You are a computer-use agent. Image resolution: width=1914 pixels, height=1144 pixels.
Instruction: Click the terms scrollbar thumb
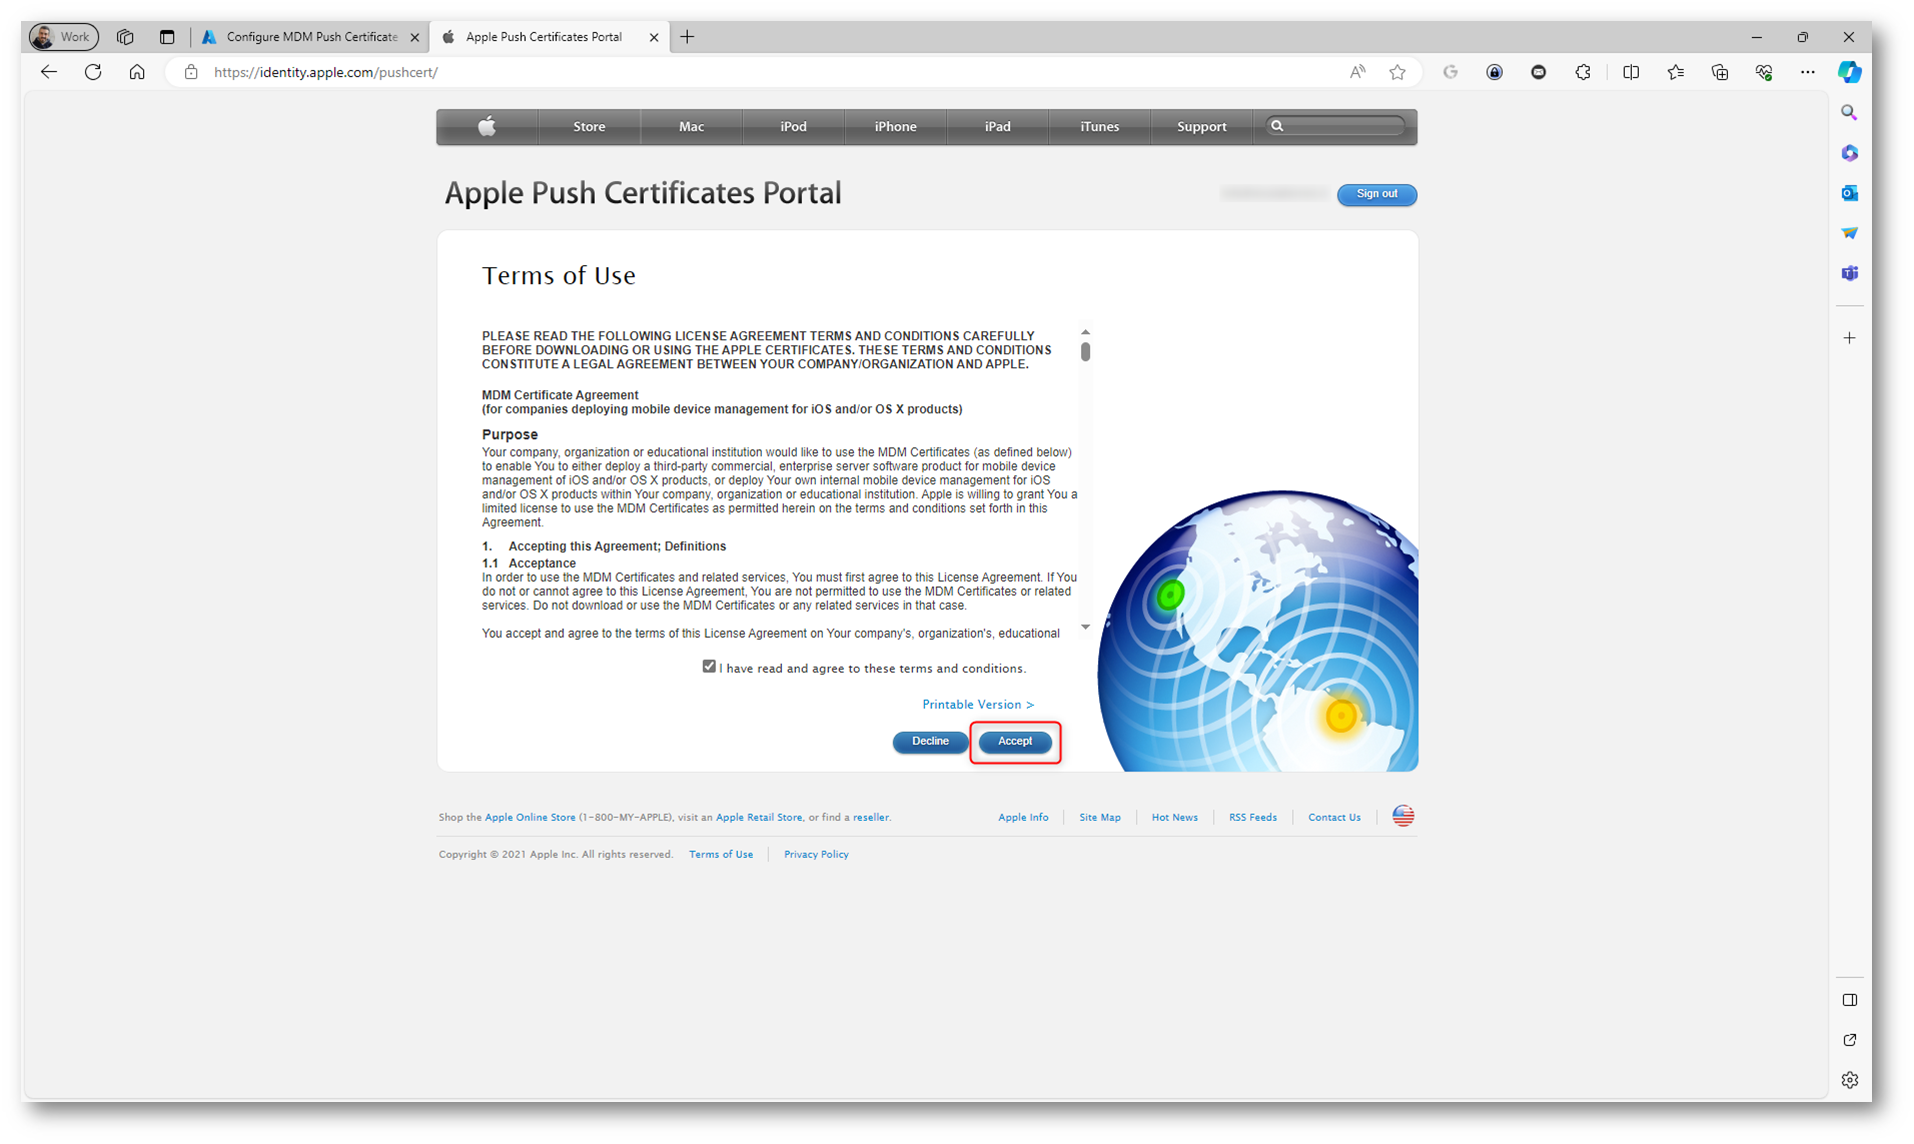click(1085, 352)
